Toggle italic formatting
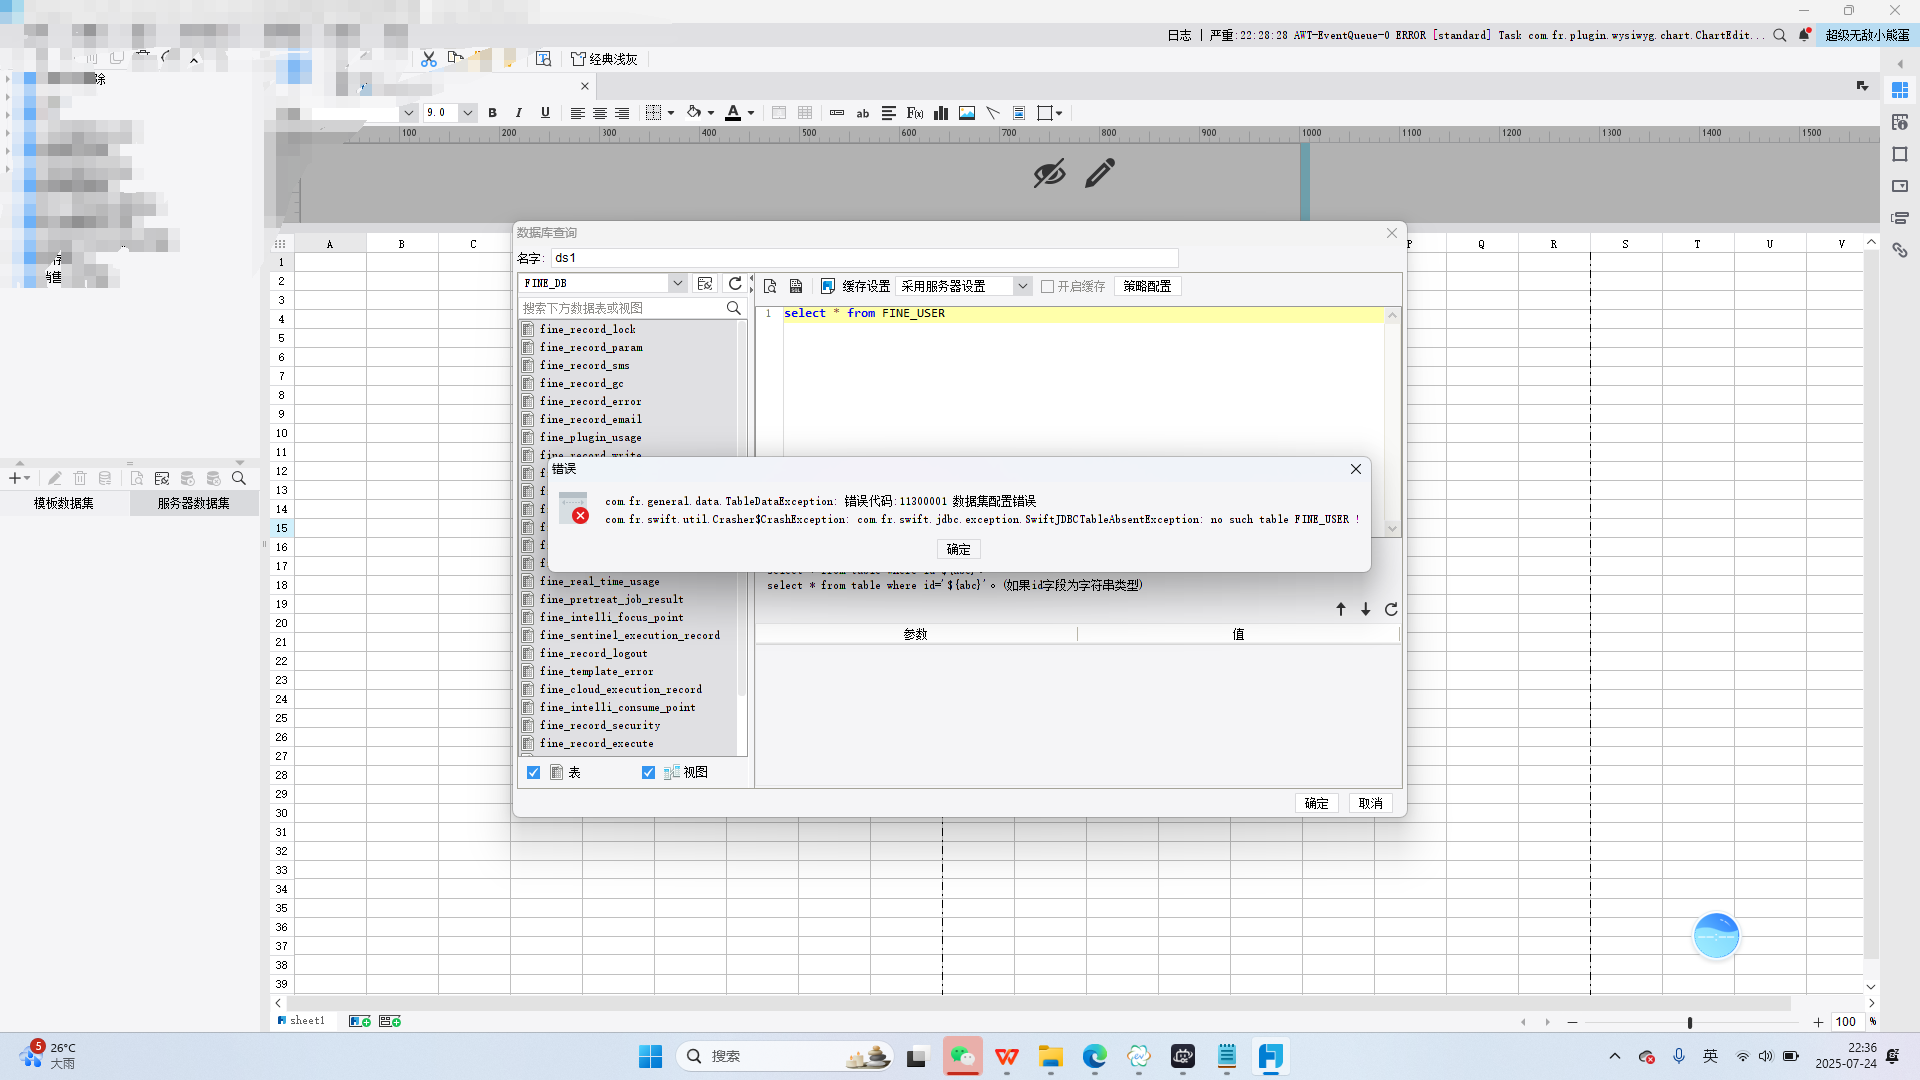The image size is (1920, 1080). point(518,113)
